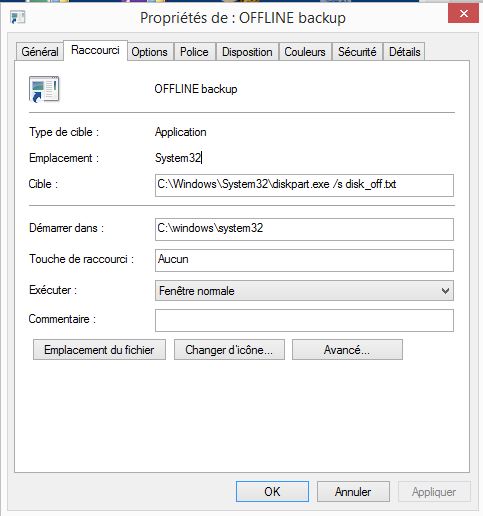Switch to the Général tab
Image resolution: width=483 pixels, height=516 pixels.
click(40, 52)
